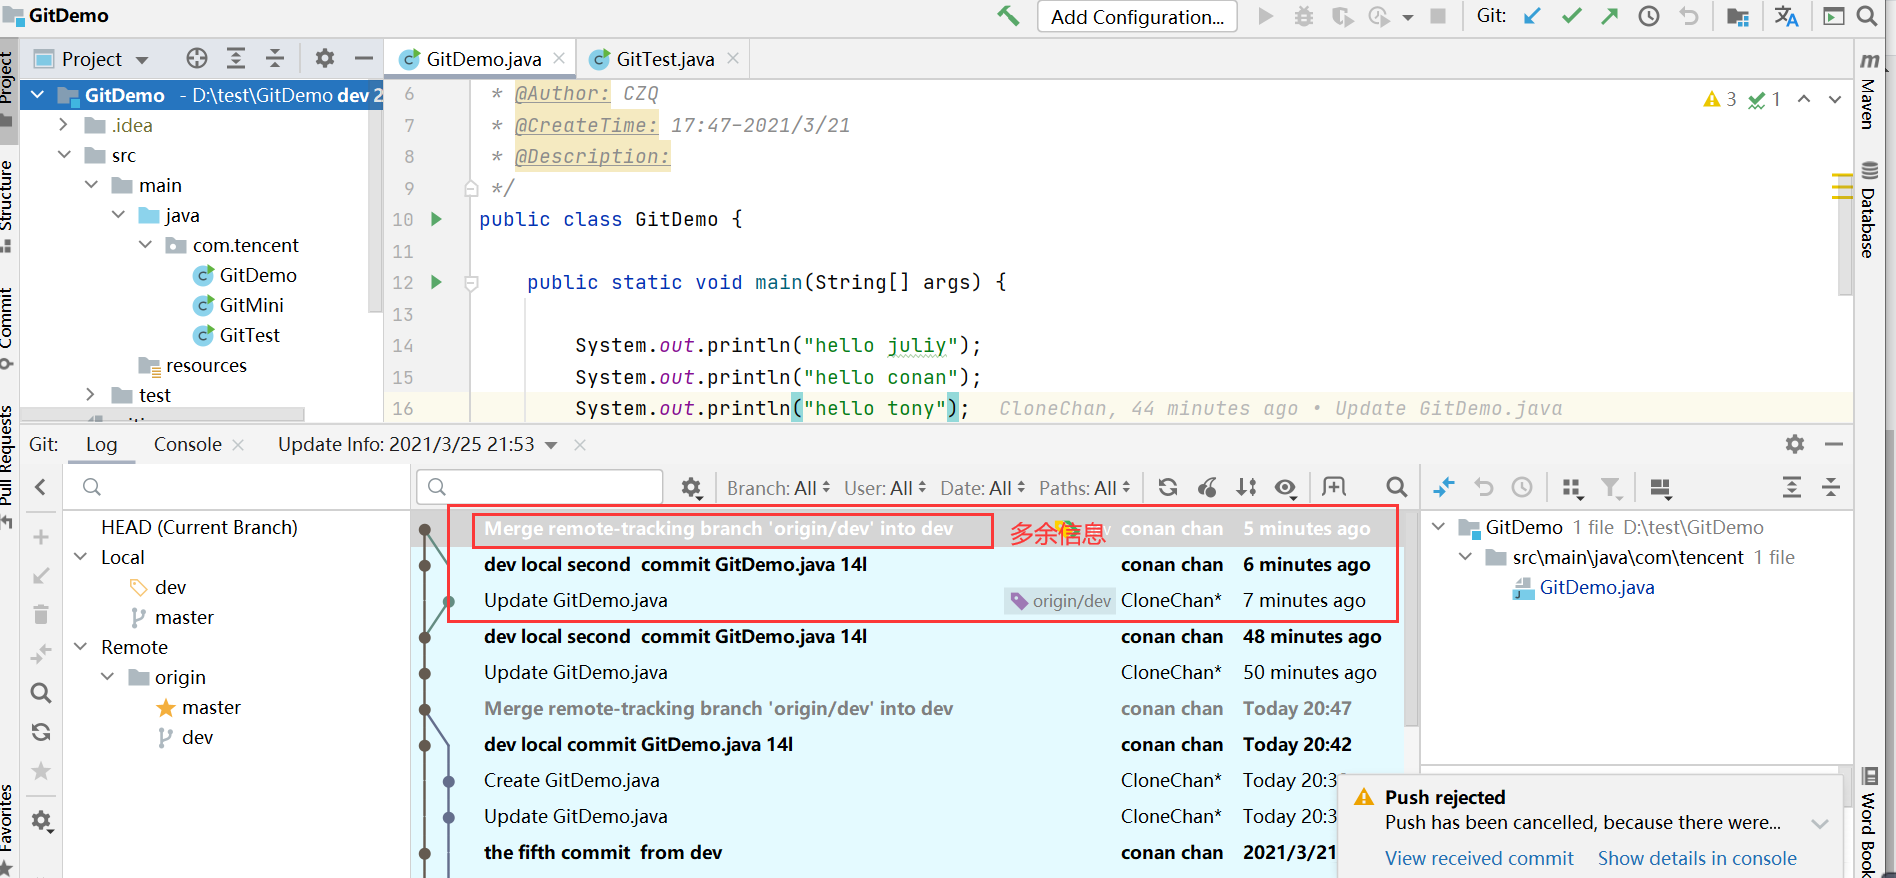Open Git Show History clock icon
This screenshot has width=1896, height=878.
1649,16
